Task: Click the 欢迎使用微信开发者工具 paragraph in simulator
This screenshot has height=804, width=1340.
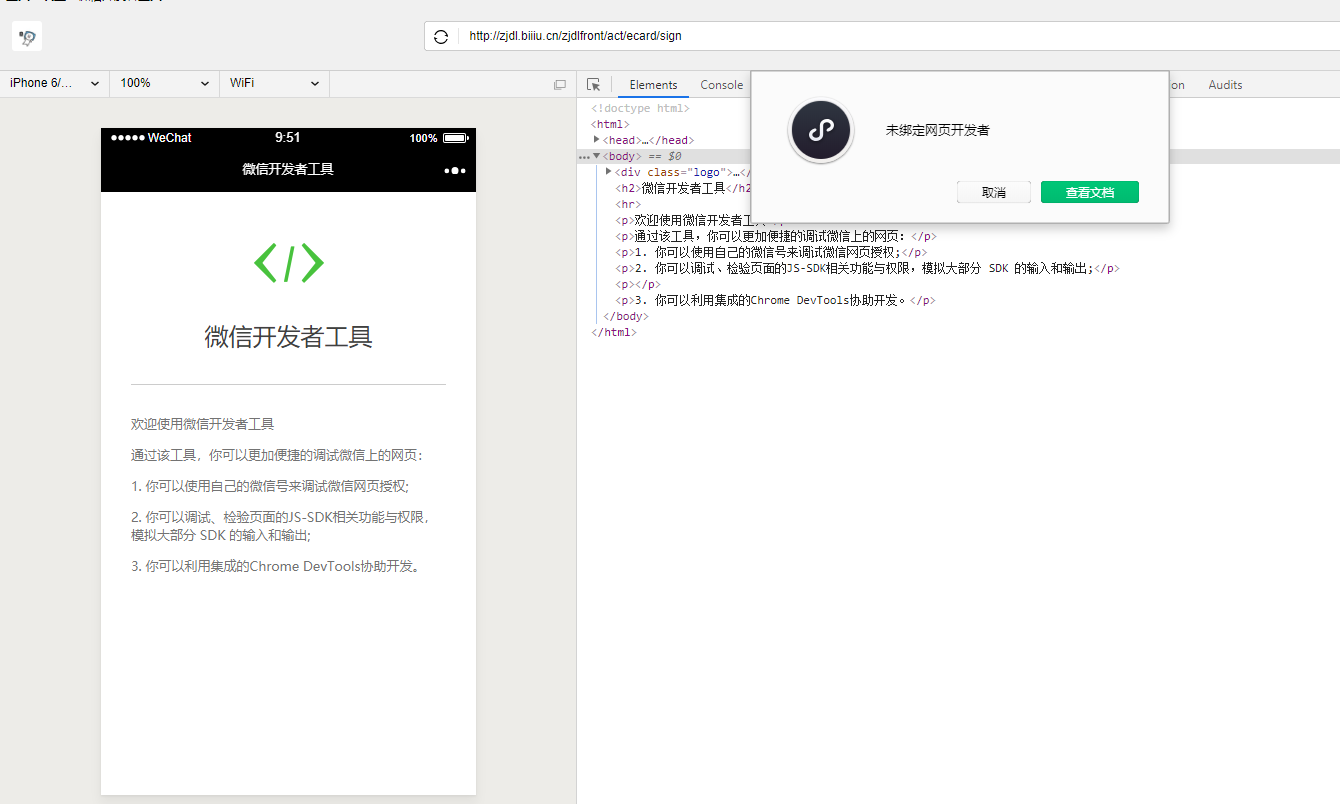Action: pos(202,424)
